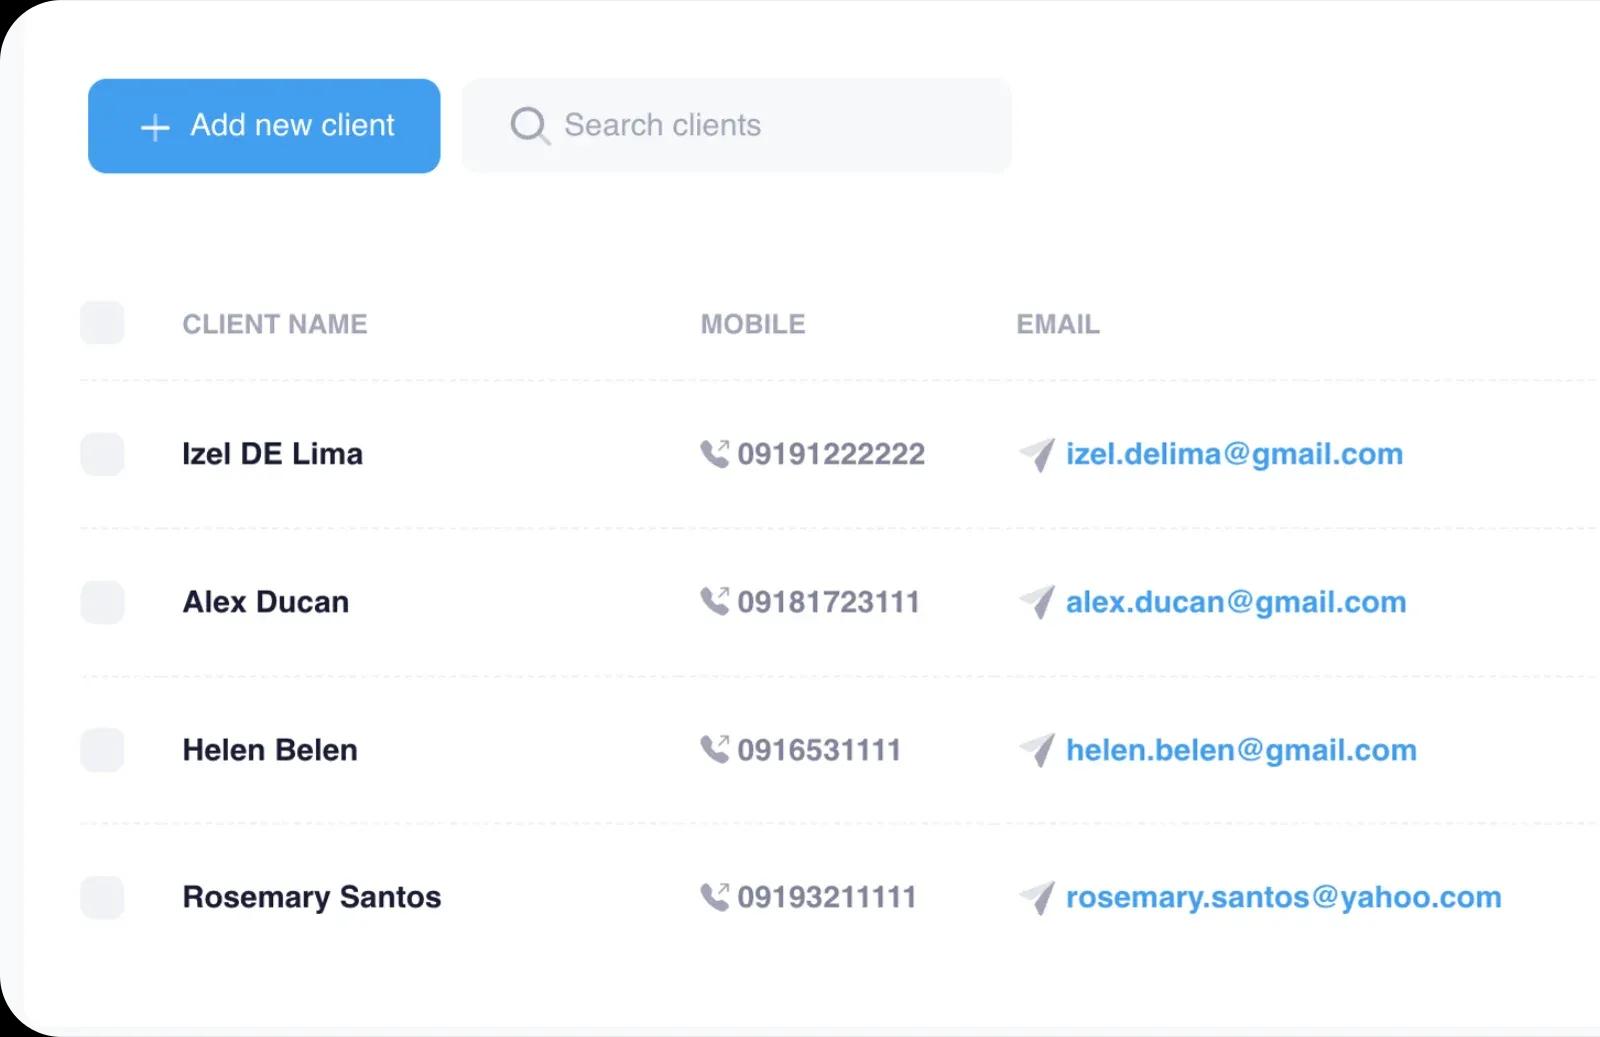This screenshot has width=1600, height=1037.
Task: Click the phone icon beside Rosemary Santos's number
Action: pyautogui.click(x=716, y=897)
